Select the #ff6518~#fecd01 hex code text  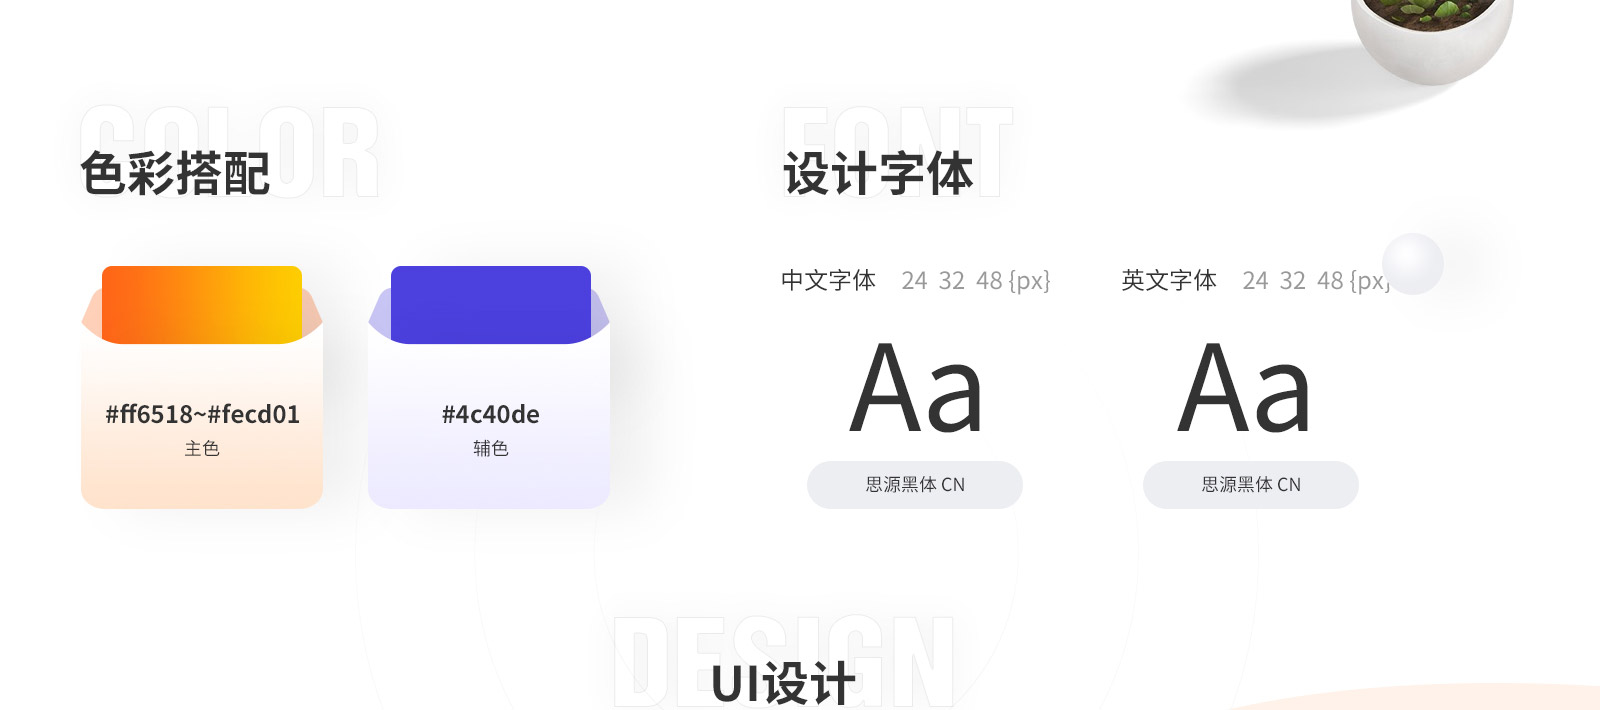[x=202, y=414]
